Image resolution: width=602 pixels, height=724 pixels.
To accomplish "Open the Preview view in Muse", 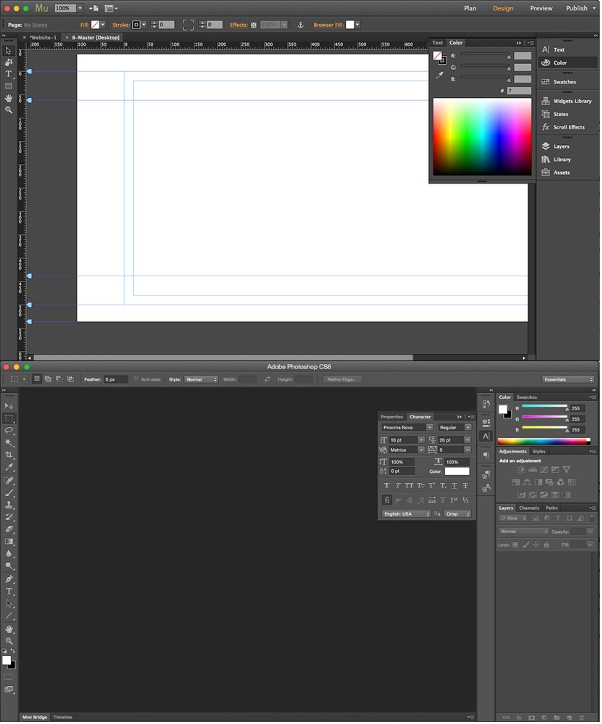I will click(541, 8).
